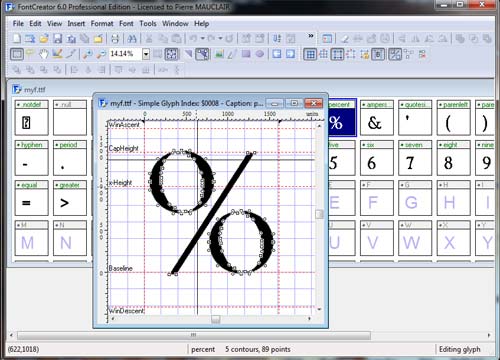Click the delete guidelines red X icon
500x360 pixels.
[x=422, y=54]
